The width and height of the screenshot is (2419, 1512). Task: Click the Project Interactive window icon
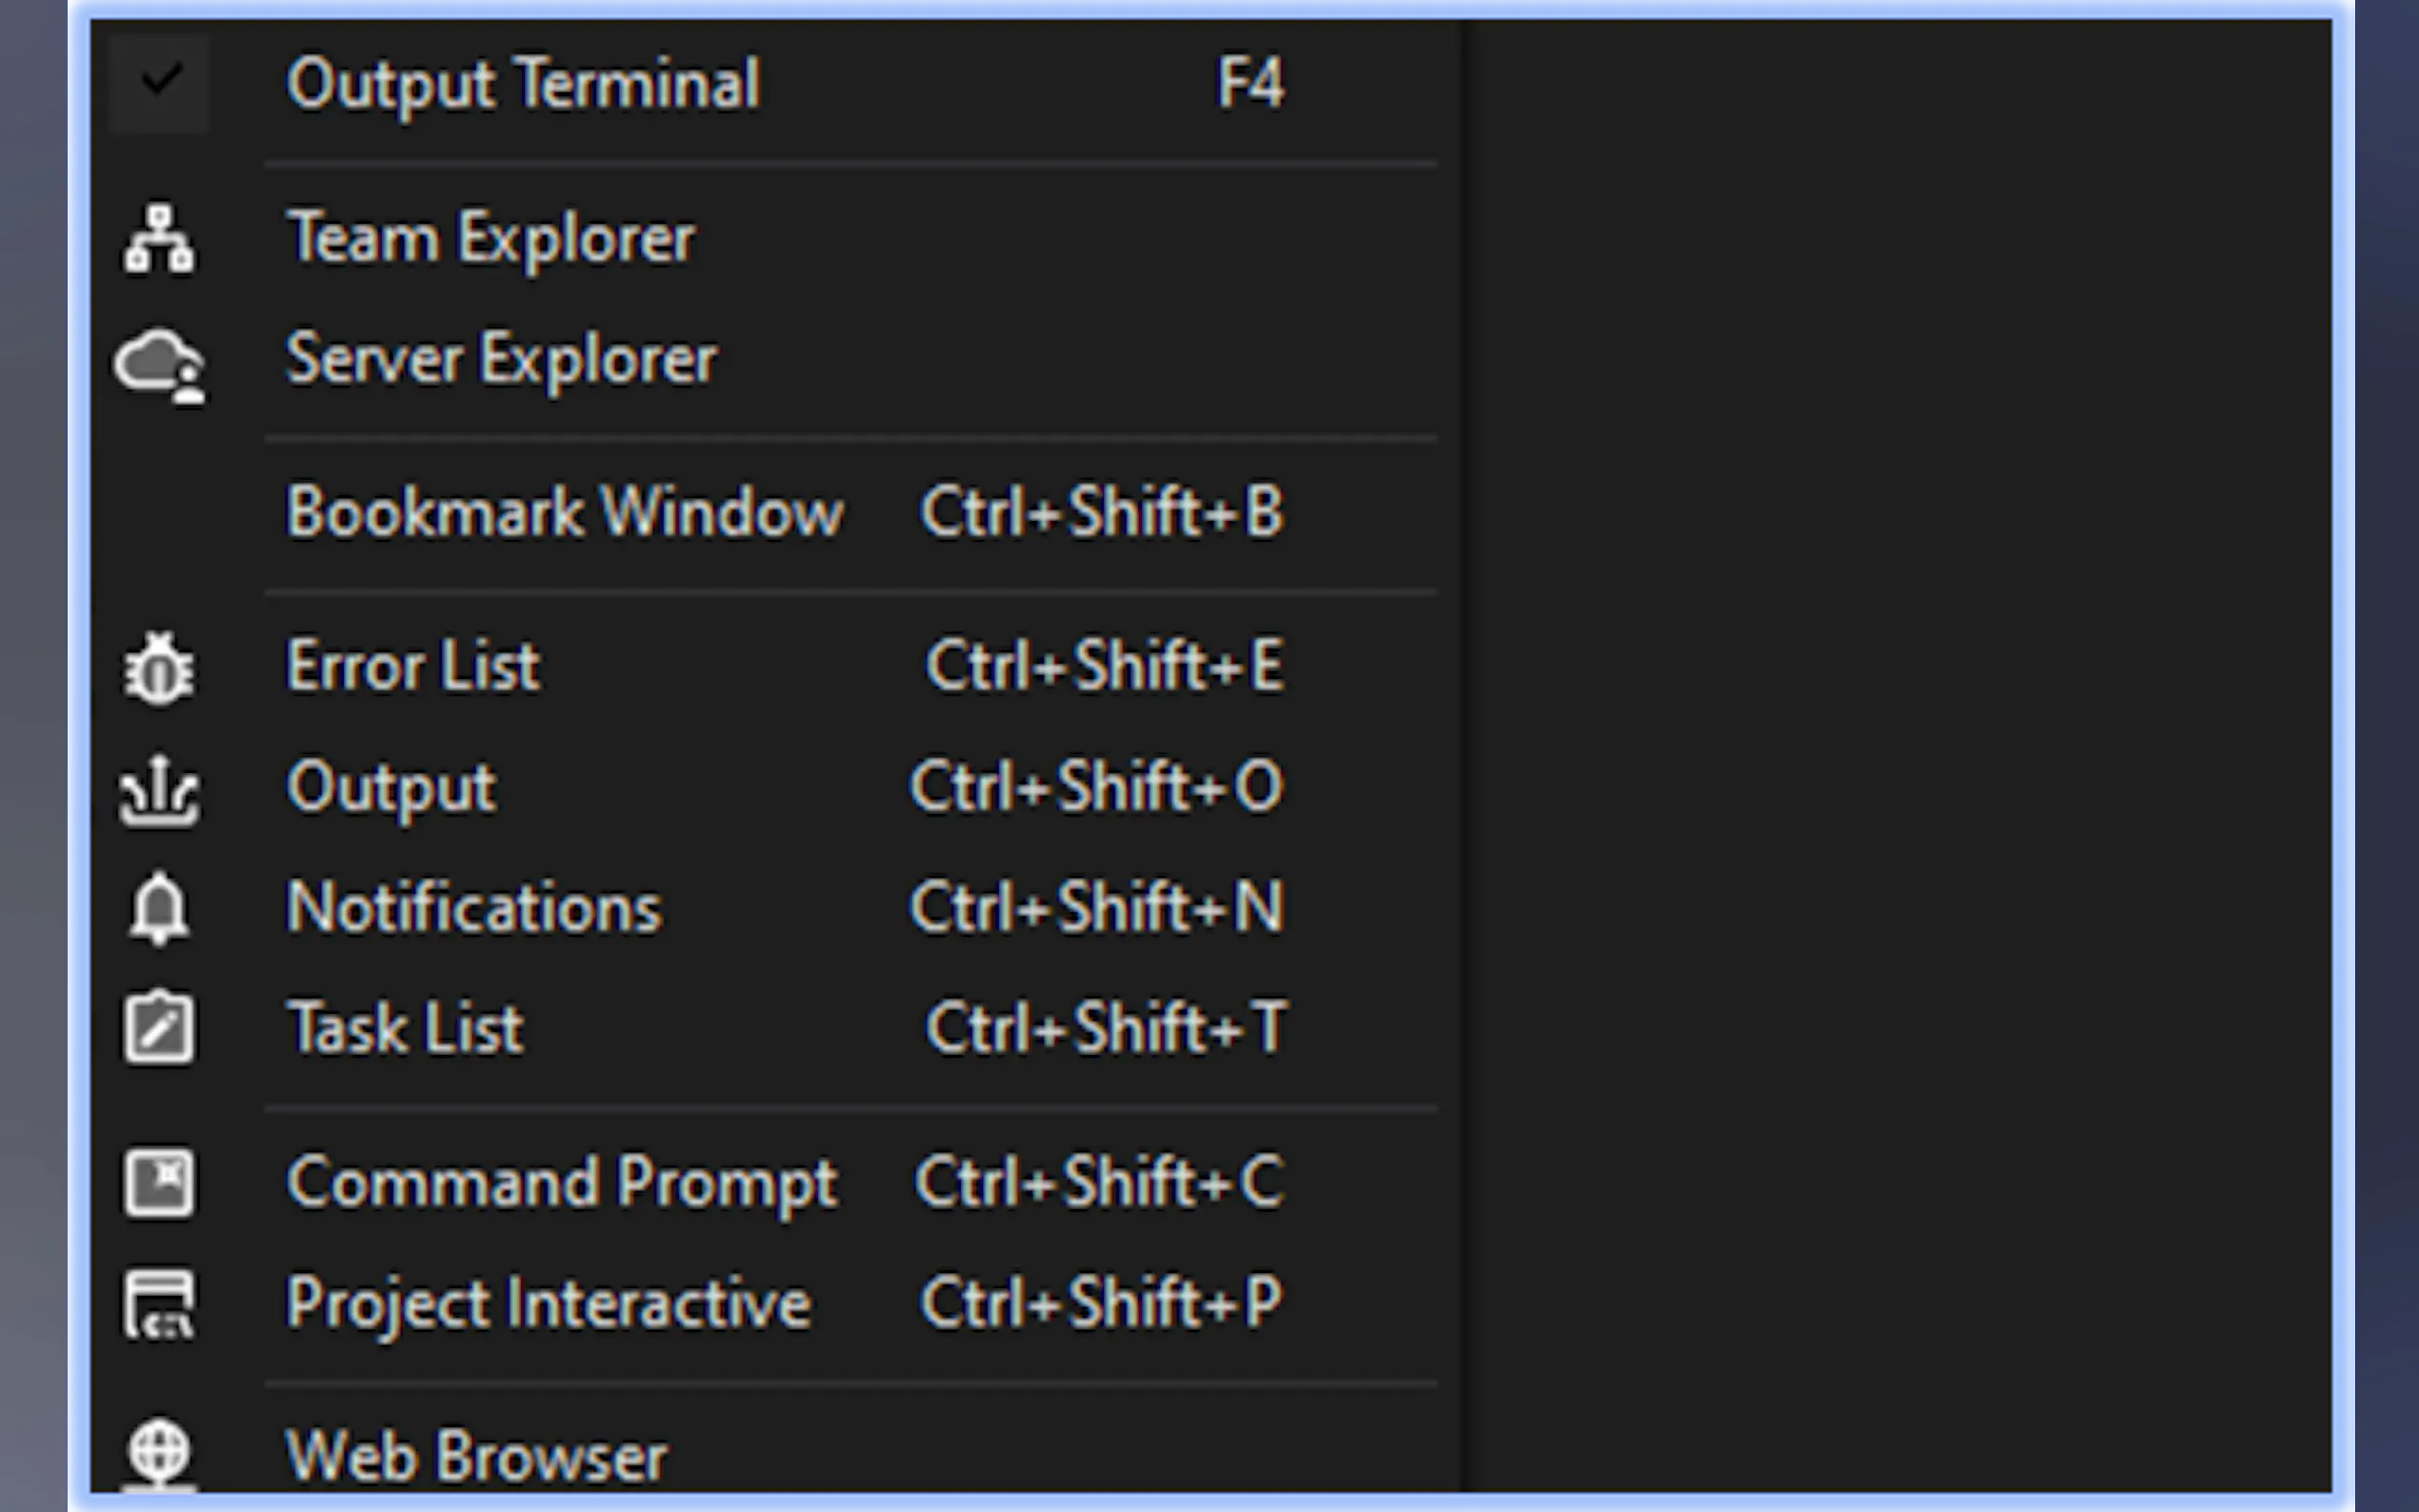click(x=159, y=1304)
